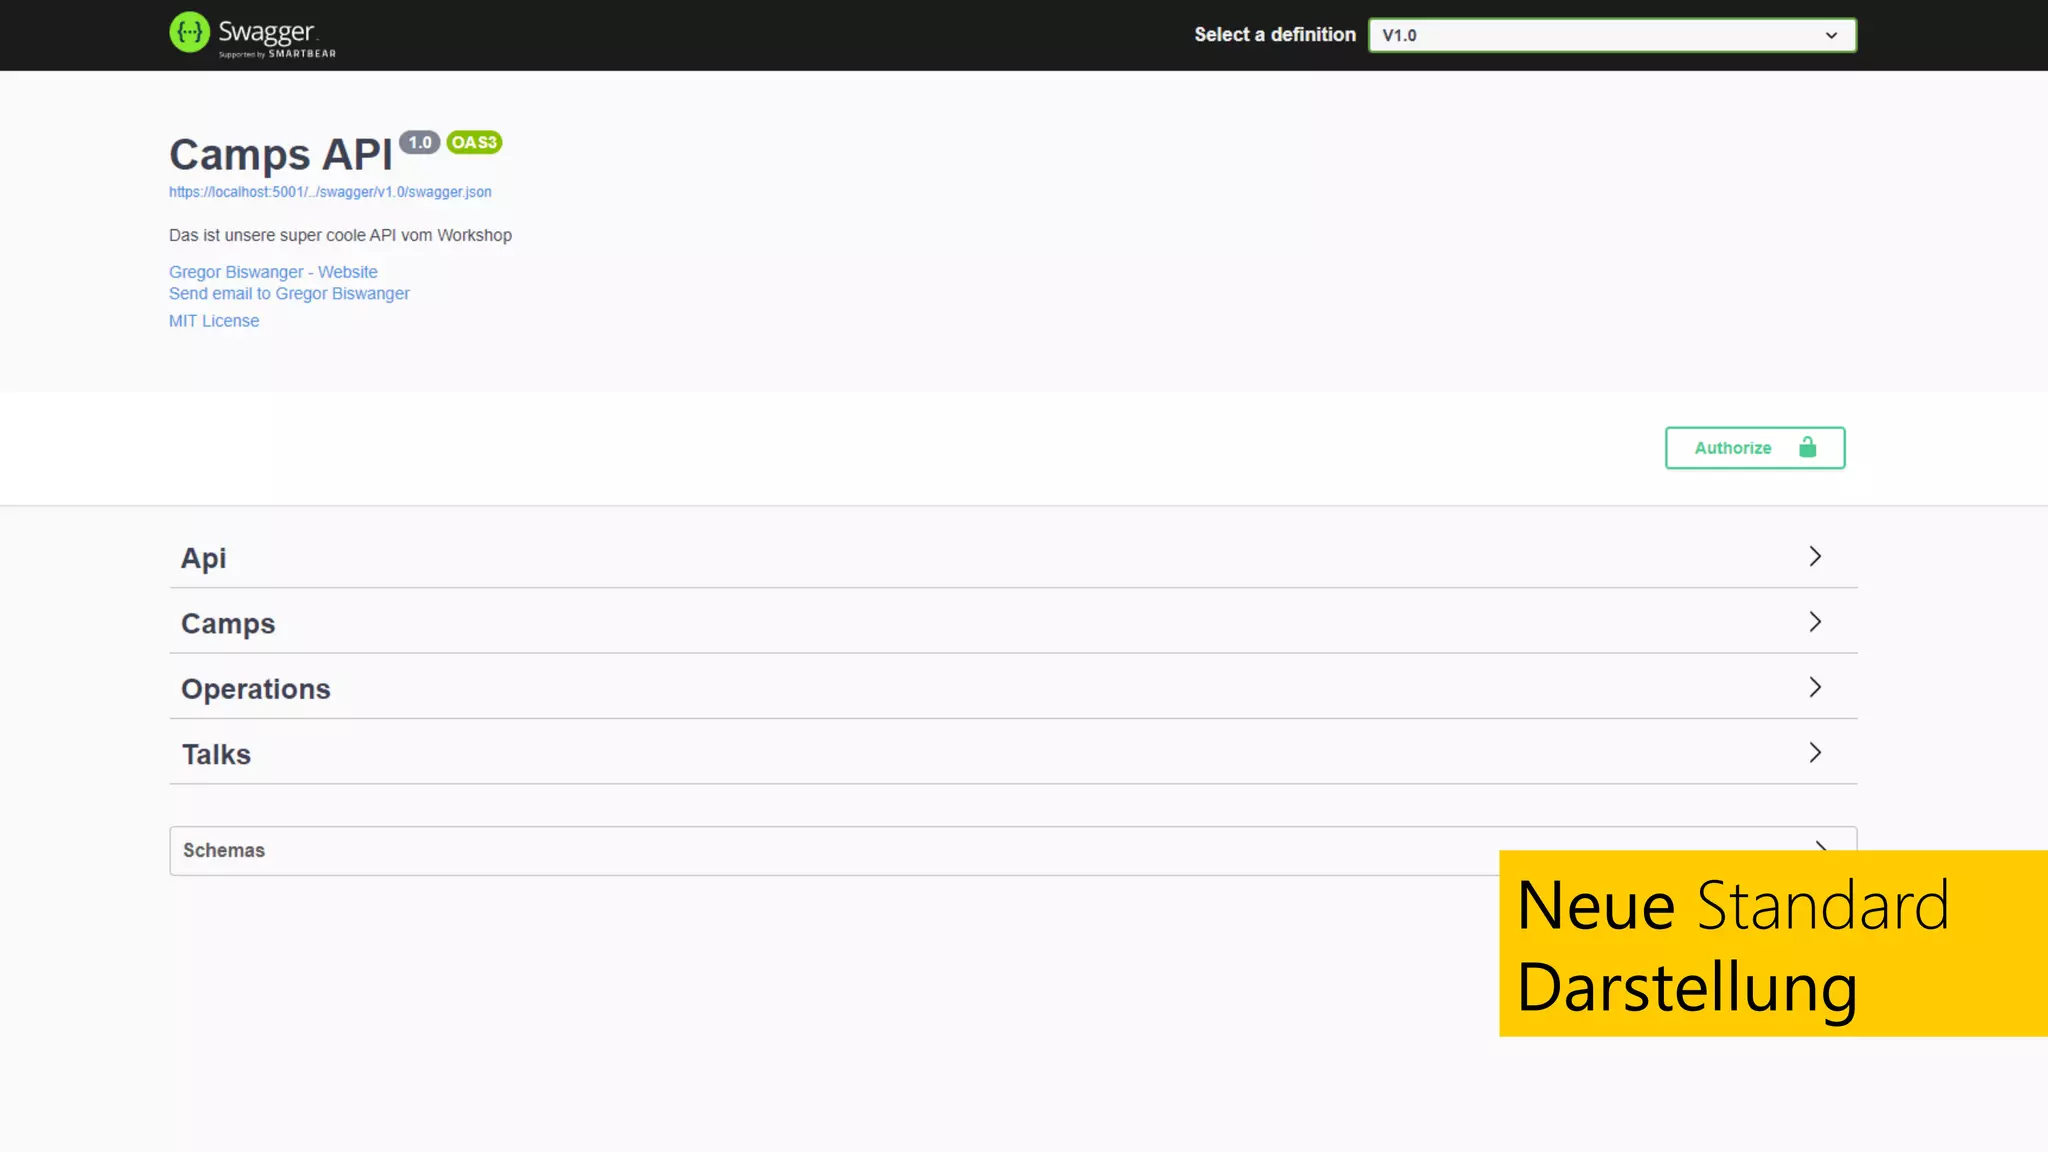Expand the Talks section chevron
The image size is (2048, 1152).
tap(1815, 753)
